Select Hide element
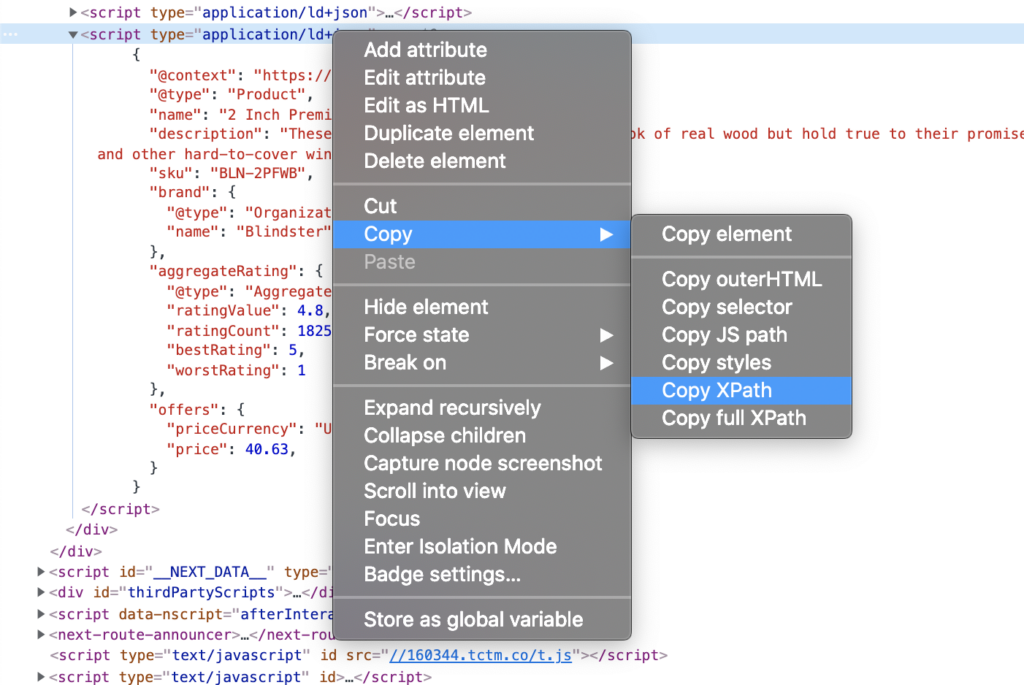The image size is (1024, 685). pos(426,307)
